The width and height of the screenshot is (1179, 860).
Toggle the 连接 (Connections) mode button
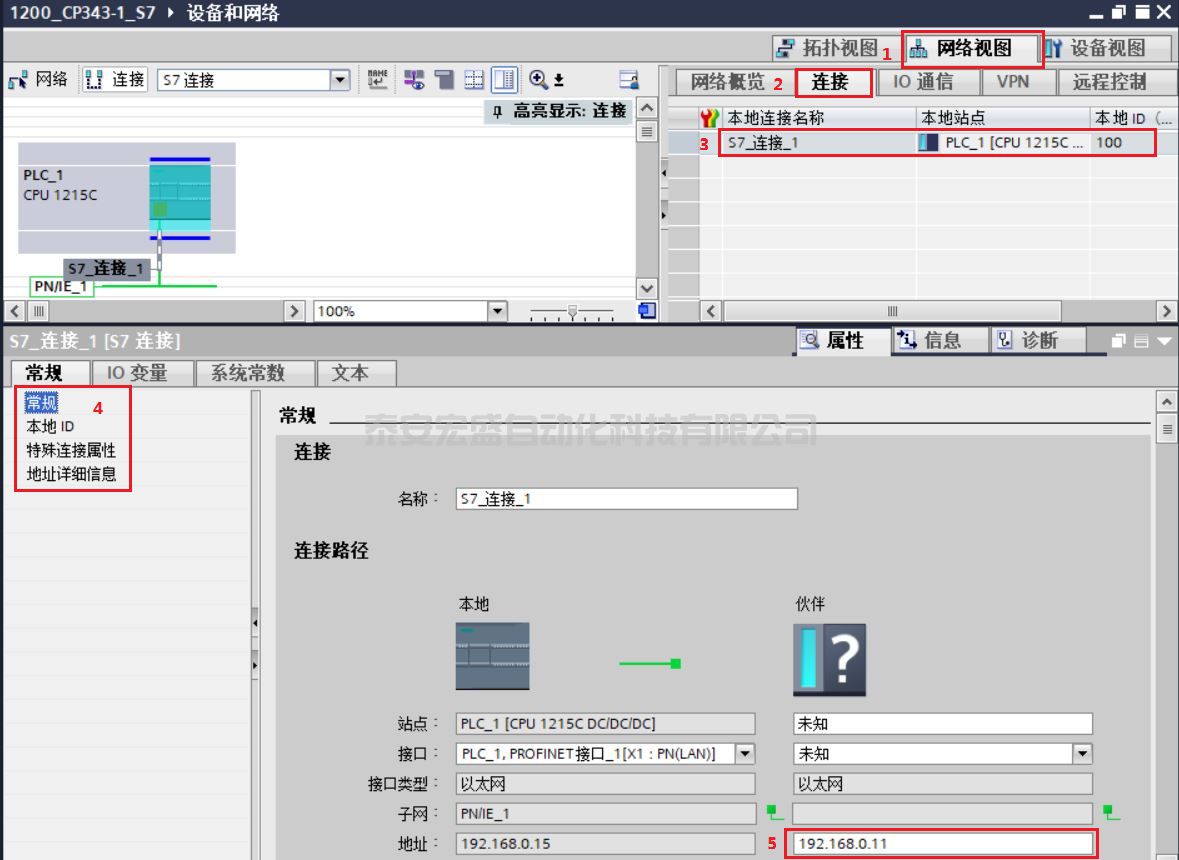click(116, 80)
